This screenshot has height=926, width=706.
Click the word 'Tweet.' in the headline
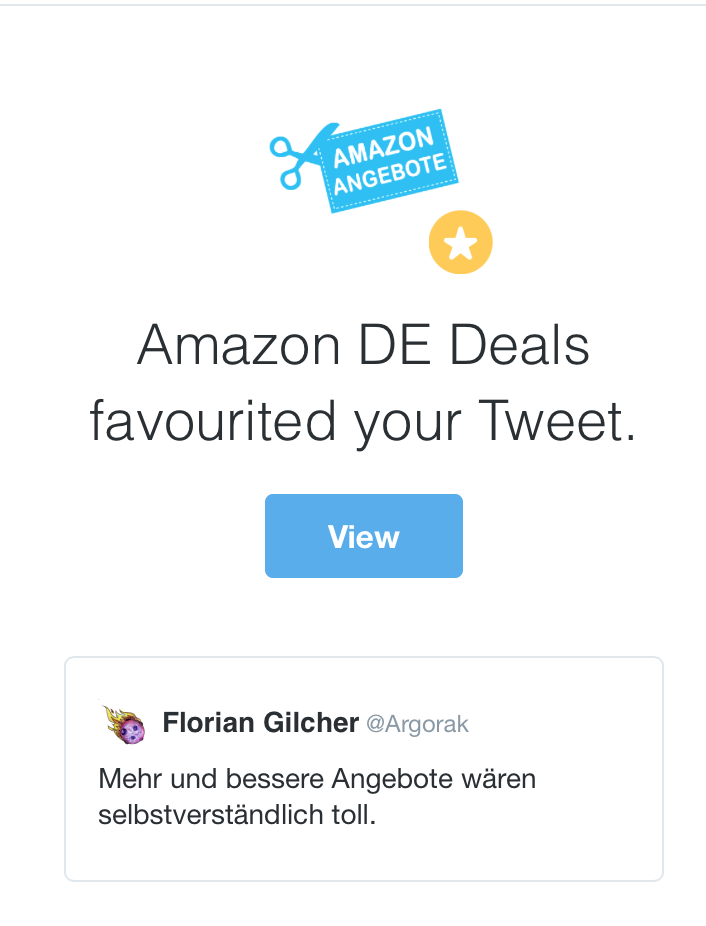[557, 420]
